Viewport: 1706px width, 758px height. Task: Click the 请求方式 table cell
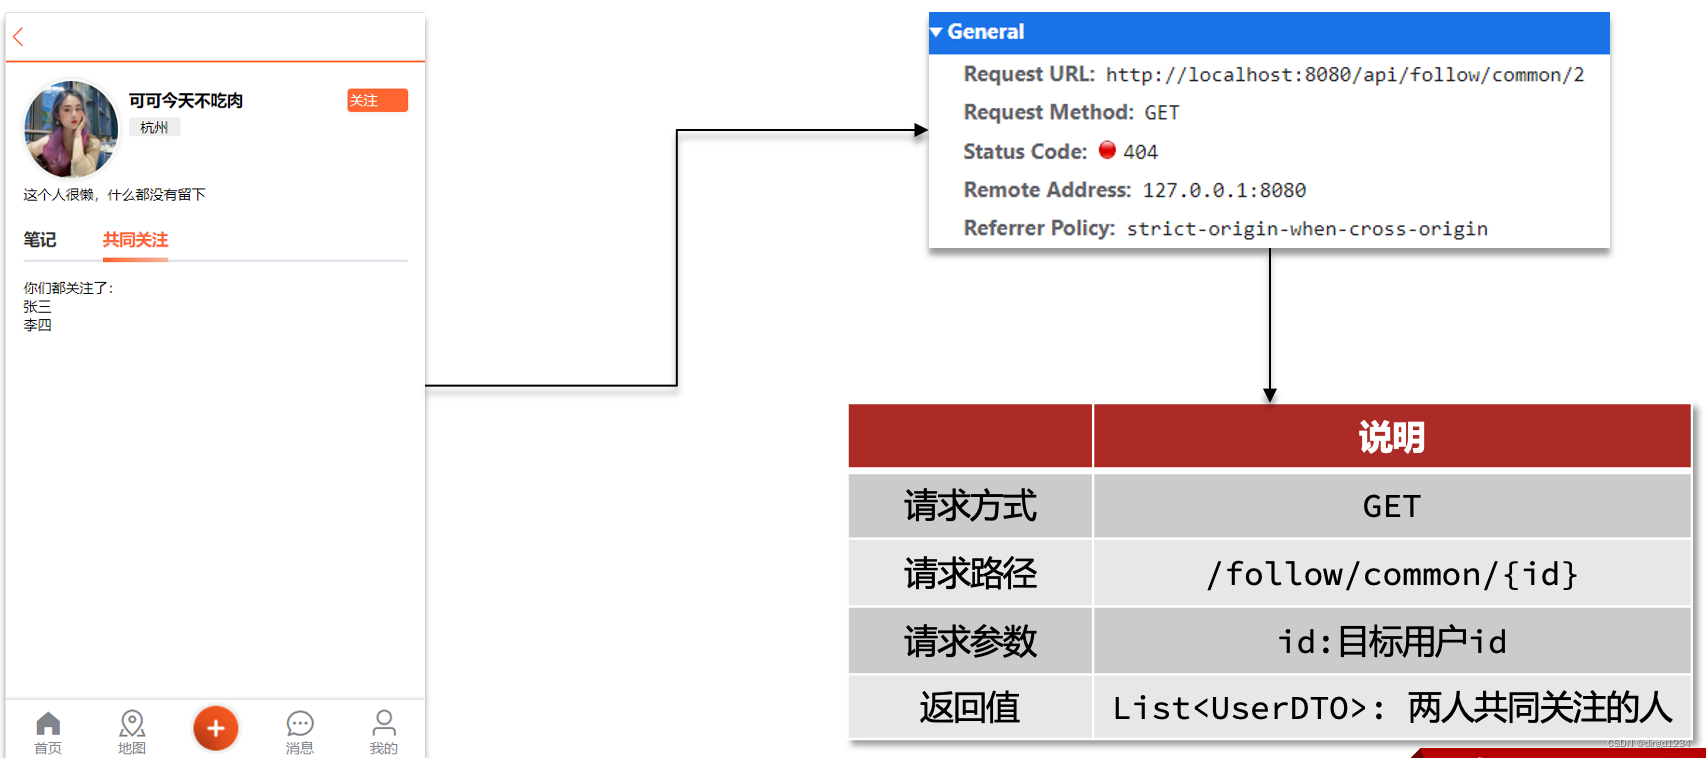(970, 506)
